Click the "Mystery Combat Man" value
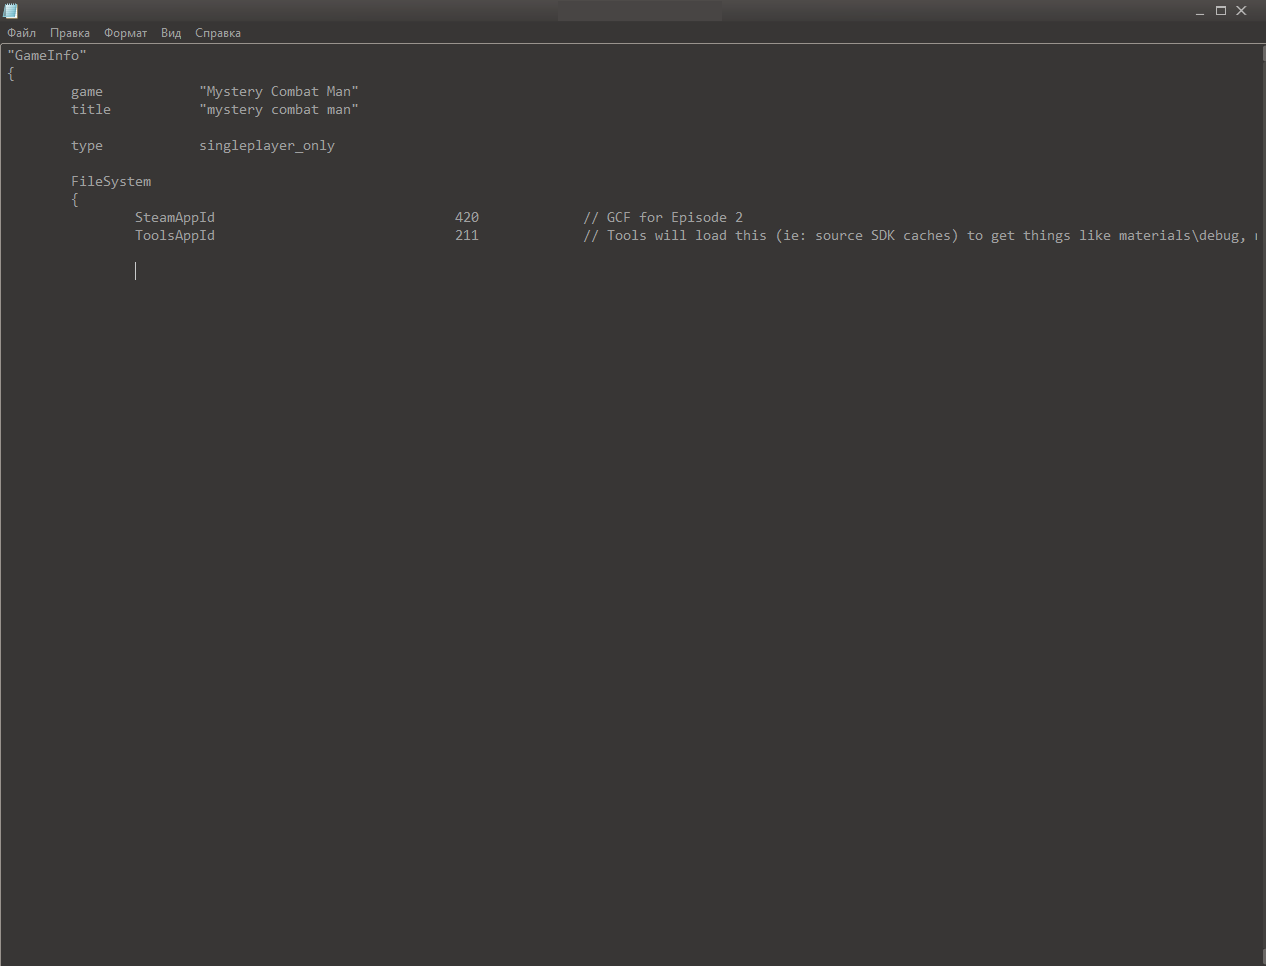The image size is (1266, 966). pyautogui.click(x=279, y=91)
